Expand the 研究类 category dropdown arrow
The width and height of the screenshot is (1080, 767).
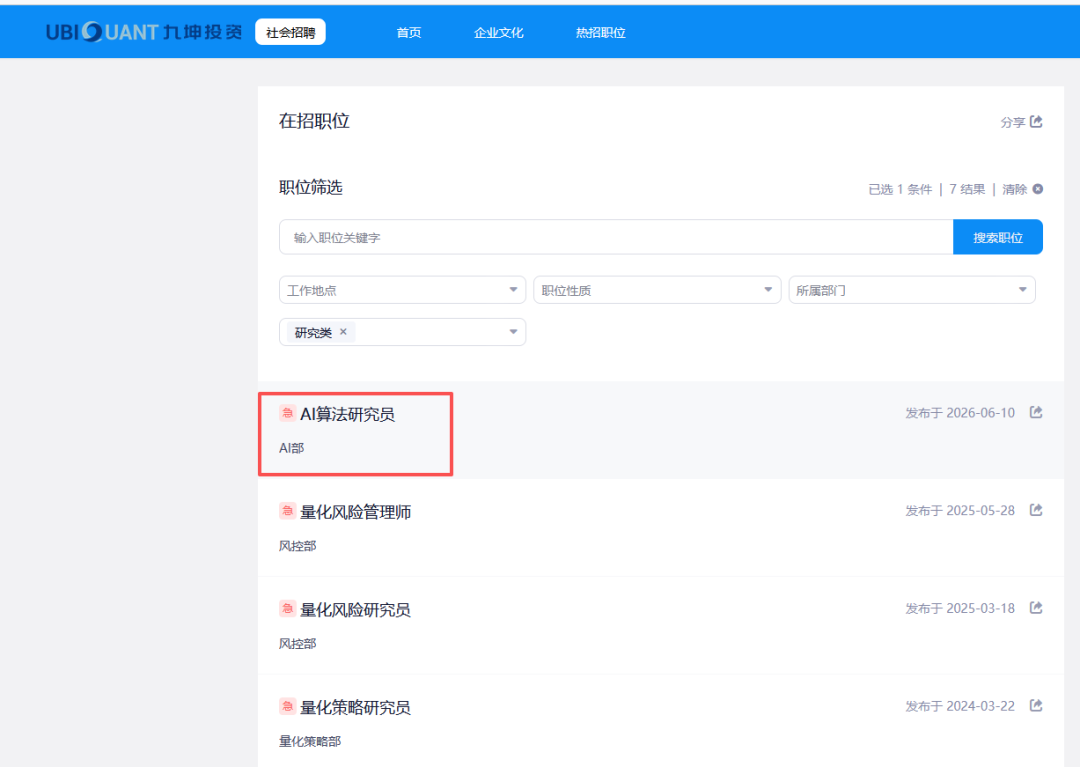(513, 332)
